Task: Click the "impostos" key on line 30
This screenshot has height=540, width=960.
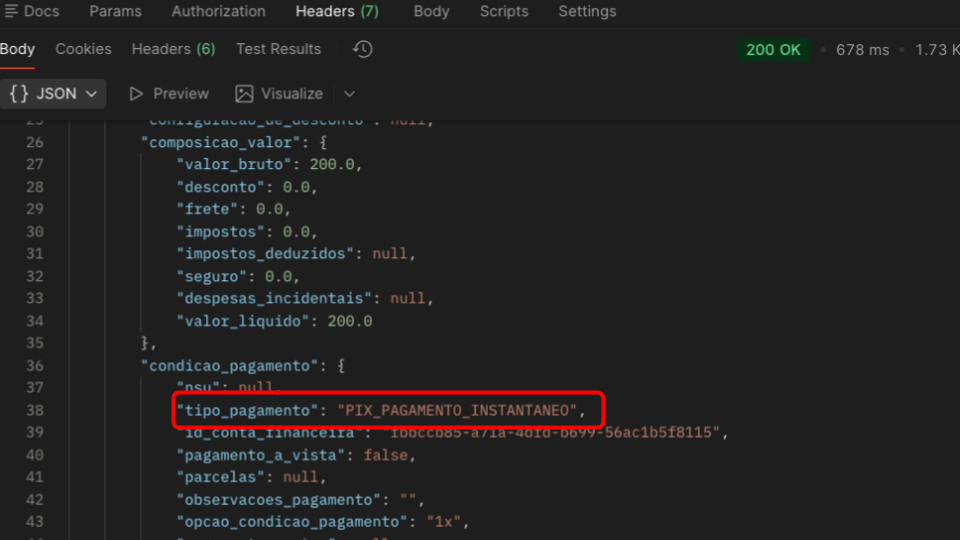Action: click(220, 232)
